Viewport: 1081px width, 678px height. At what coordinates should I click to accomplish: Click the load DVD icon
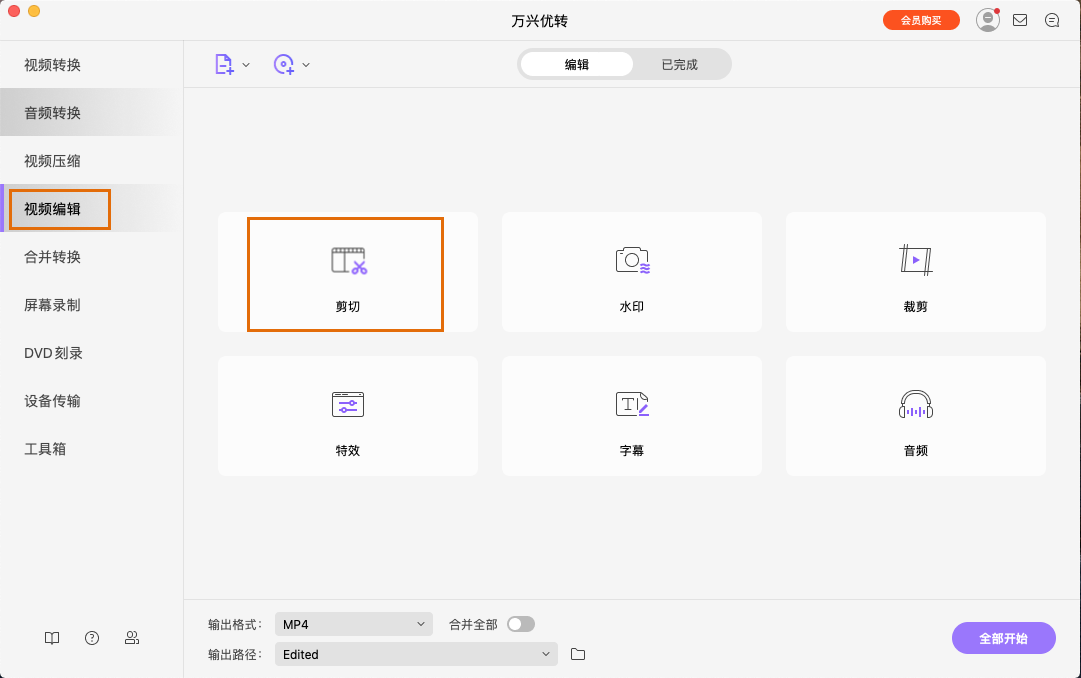(285, 63)
